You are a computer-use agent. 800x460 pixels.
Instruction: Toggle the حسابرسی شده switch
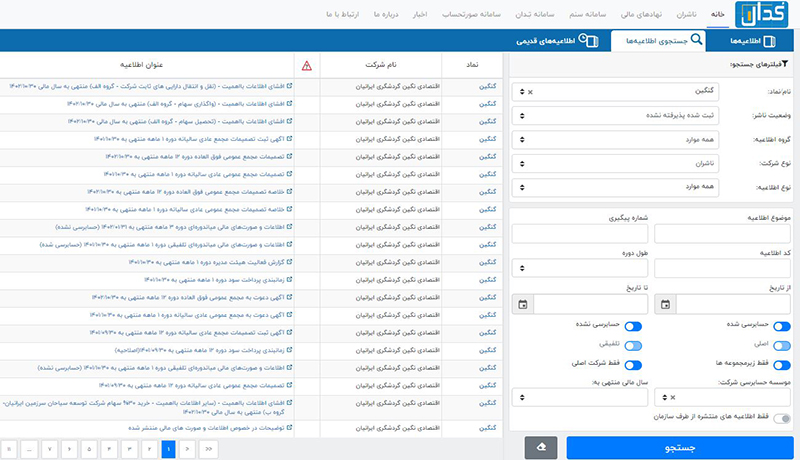[781, 326]
